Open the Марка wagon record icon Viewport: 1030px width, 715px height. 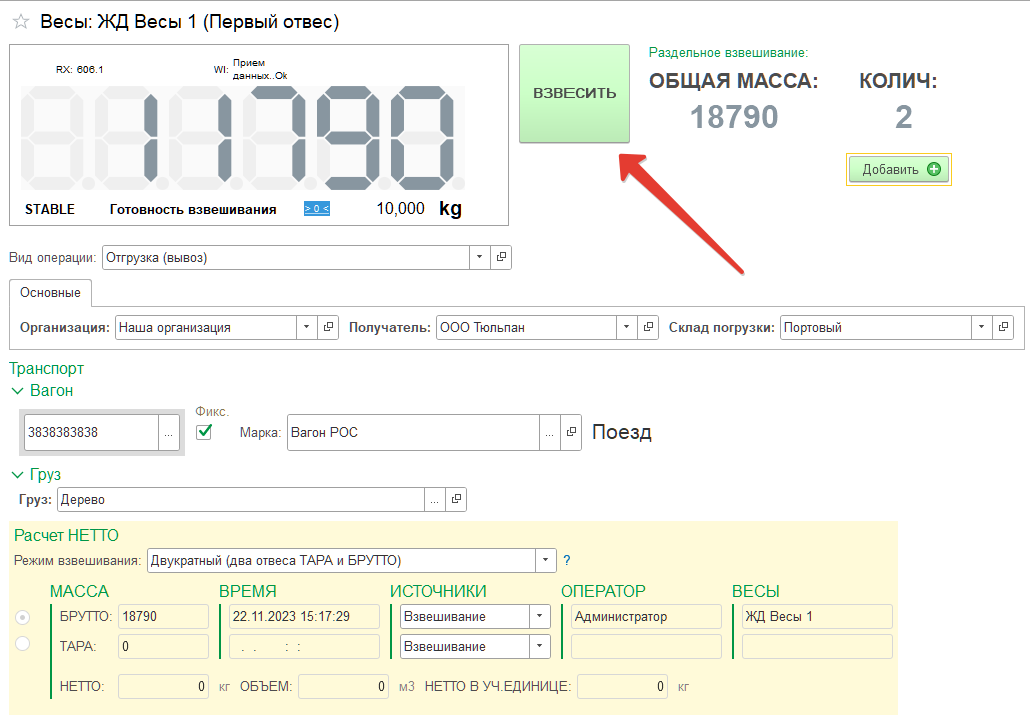[x=571, y=433]
